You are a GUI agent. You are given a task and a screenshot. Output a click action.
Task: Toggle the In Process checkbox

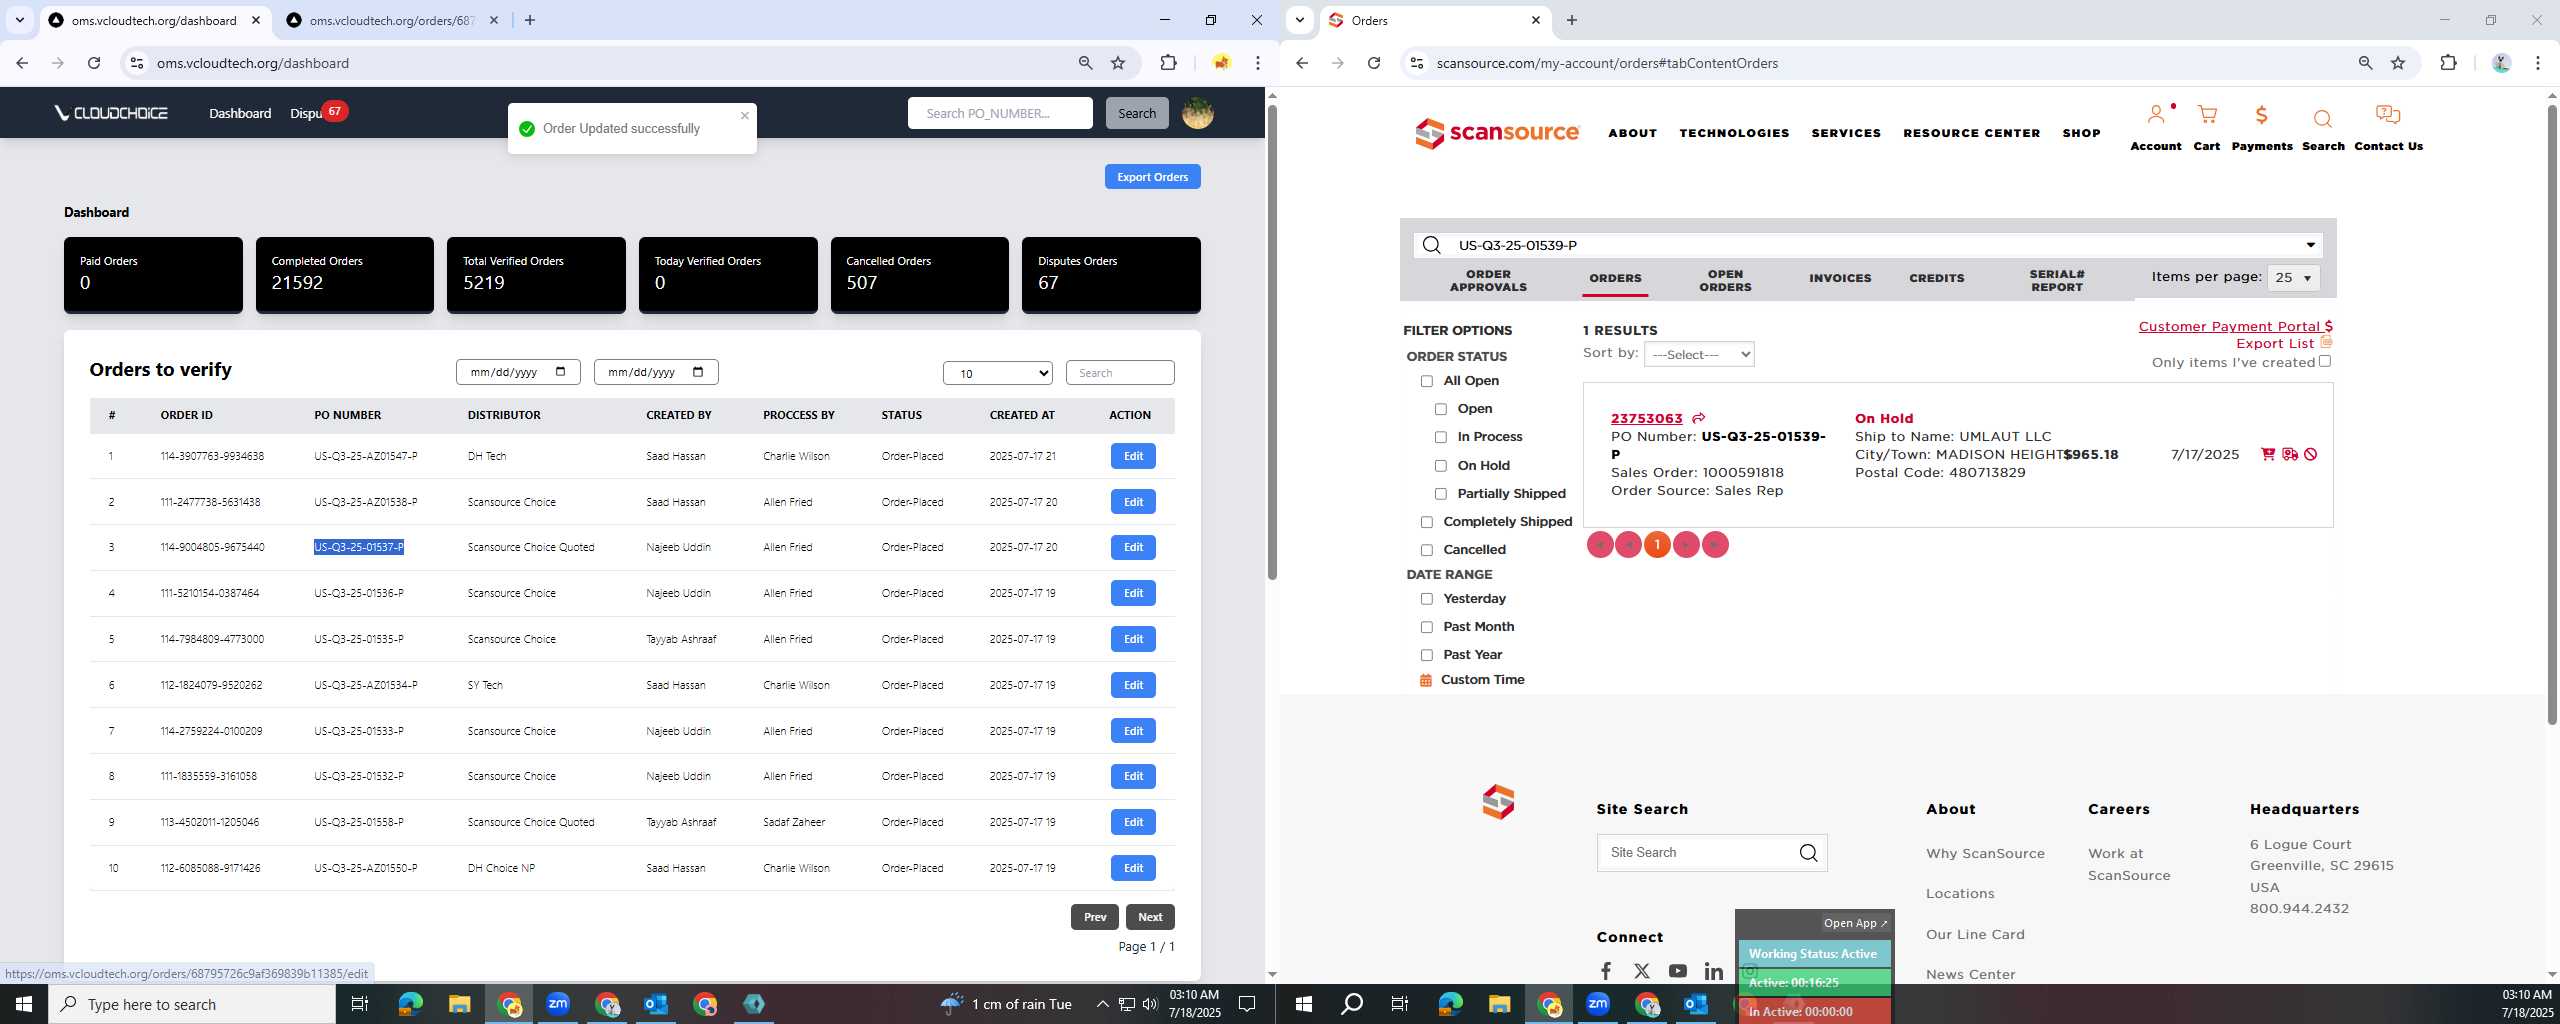click(x=1441, y=437)
